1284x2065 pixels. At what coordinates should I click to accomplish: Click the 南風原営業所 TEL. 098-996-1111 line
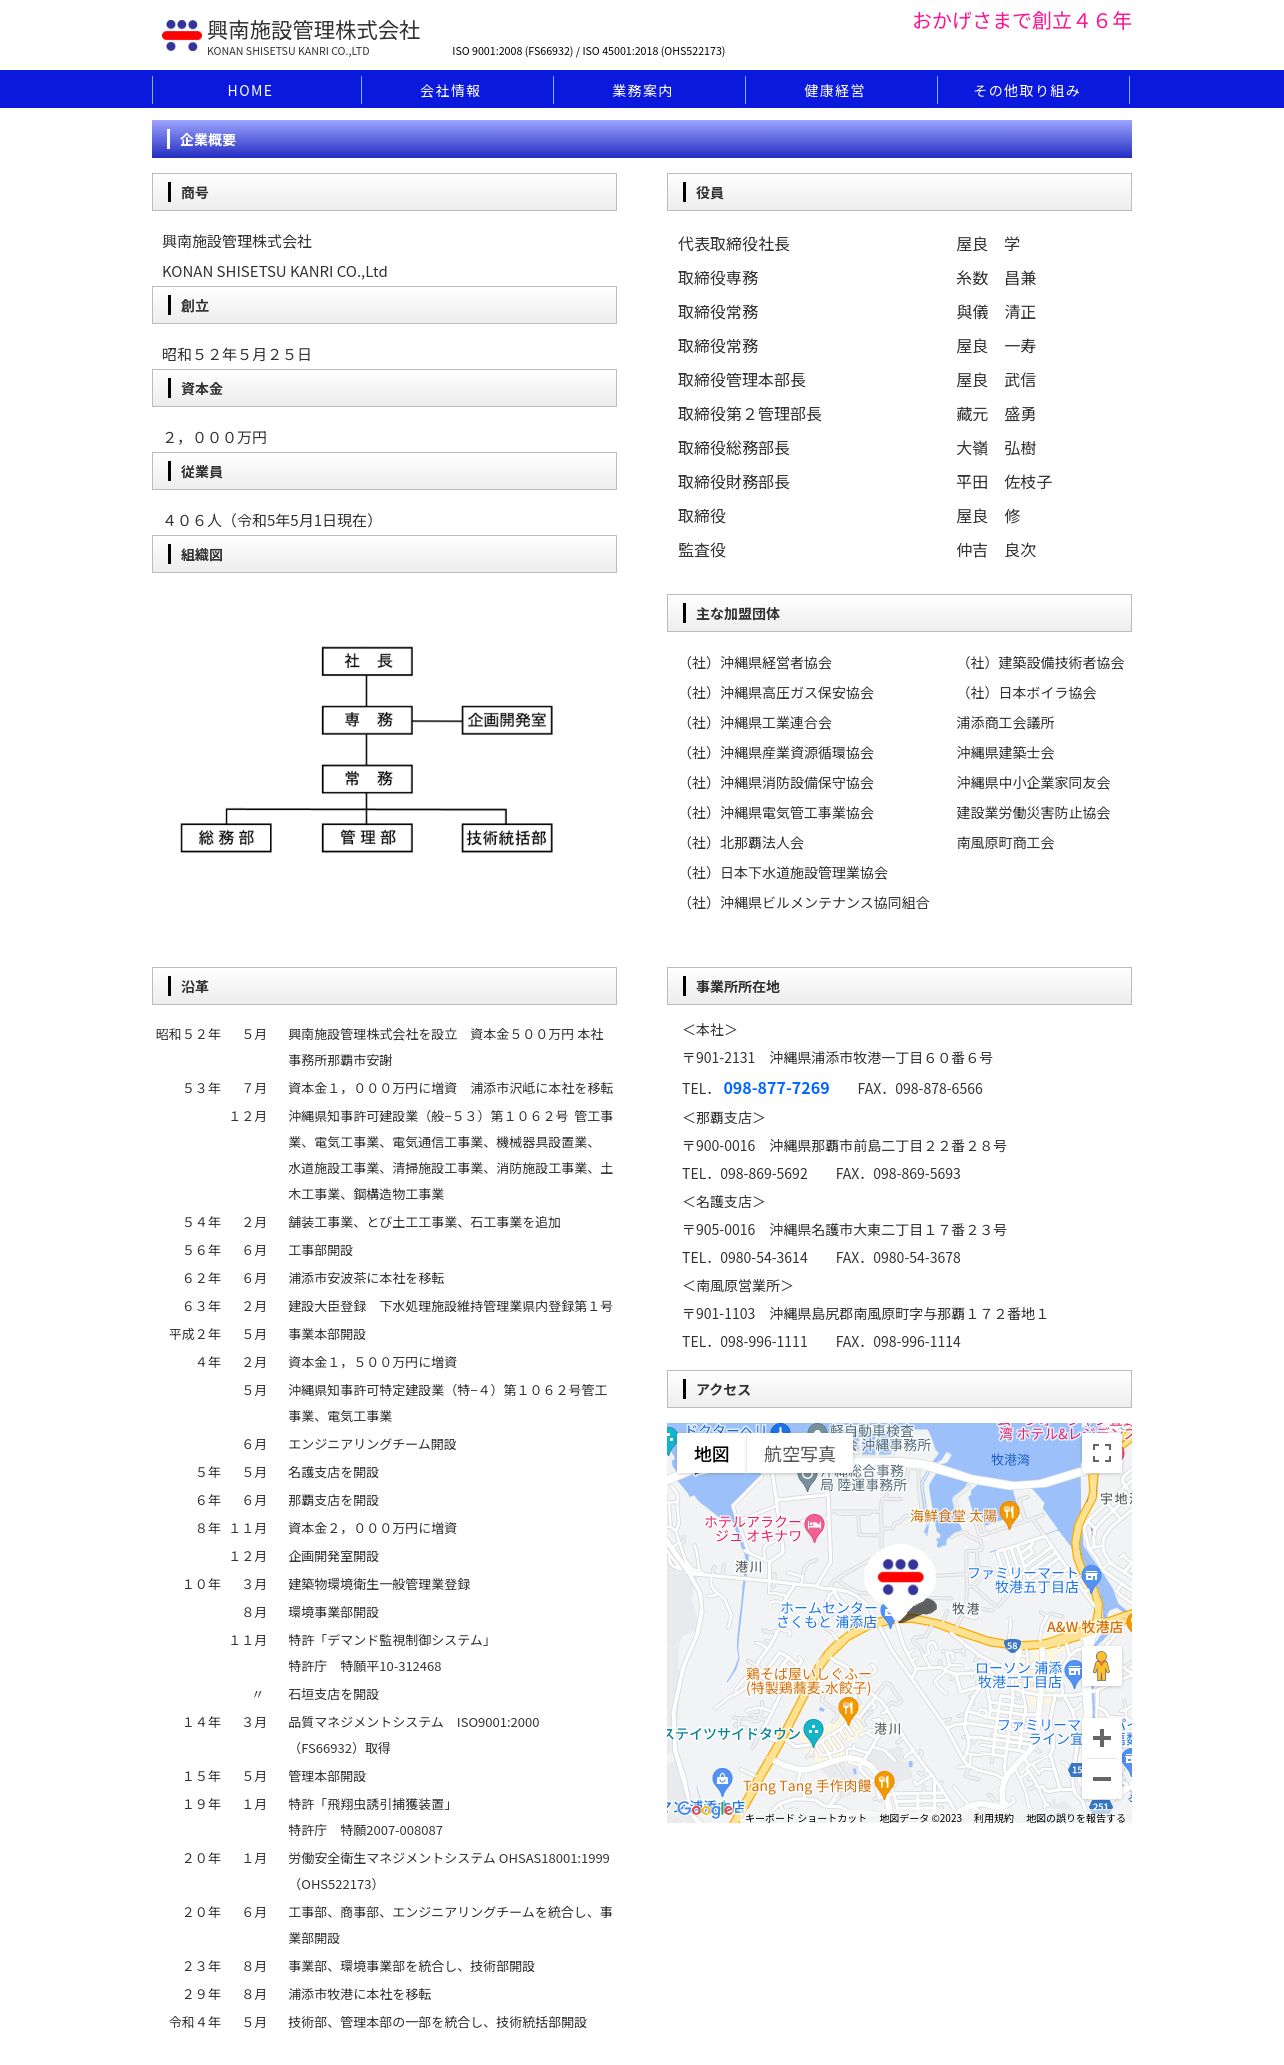[x=821, y=1342]
